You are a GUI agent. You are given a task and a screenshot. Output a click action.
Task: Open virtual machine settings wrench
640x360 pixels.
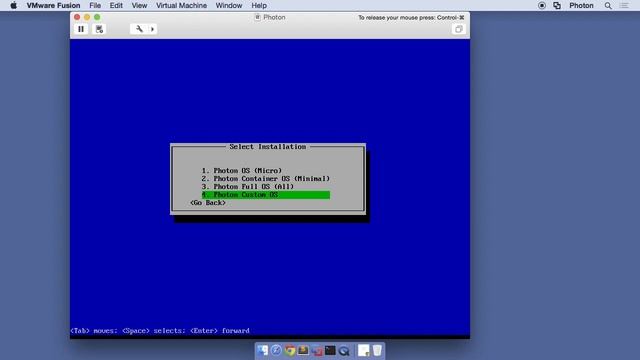139,29
